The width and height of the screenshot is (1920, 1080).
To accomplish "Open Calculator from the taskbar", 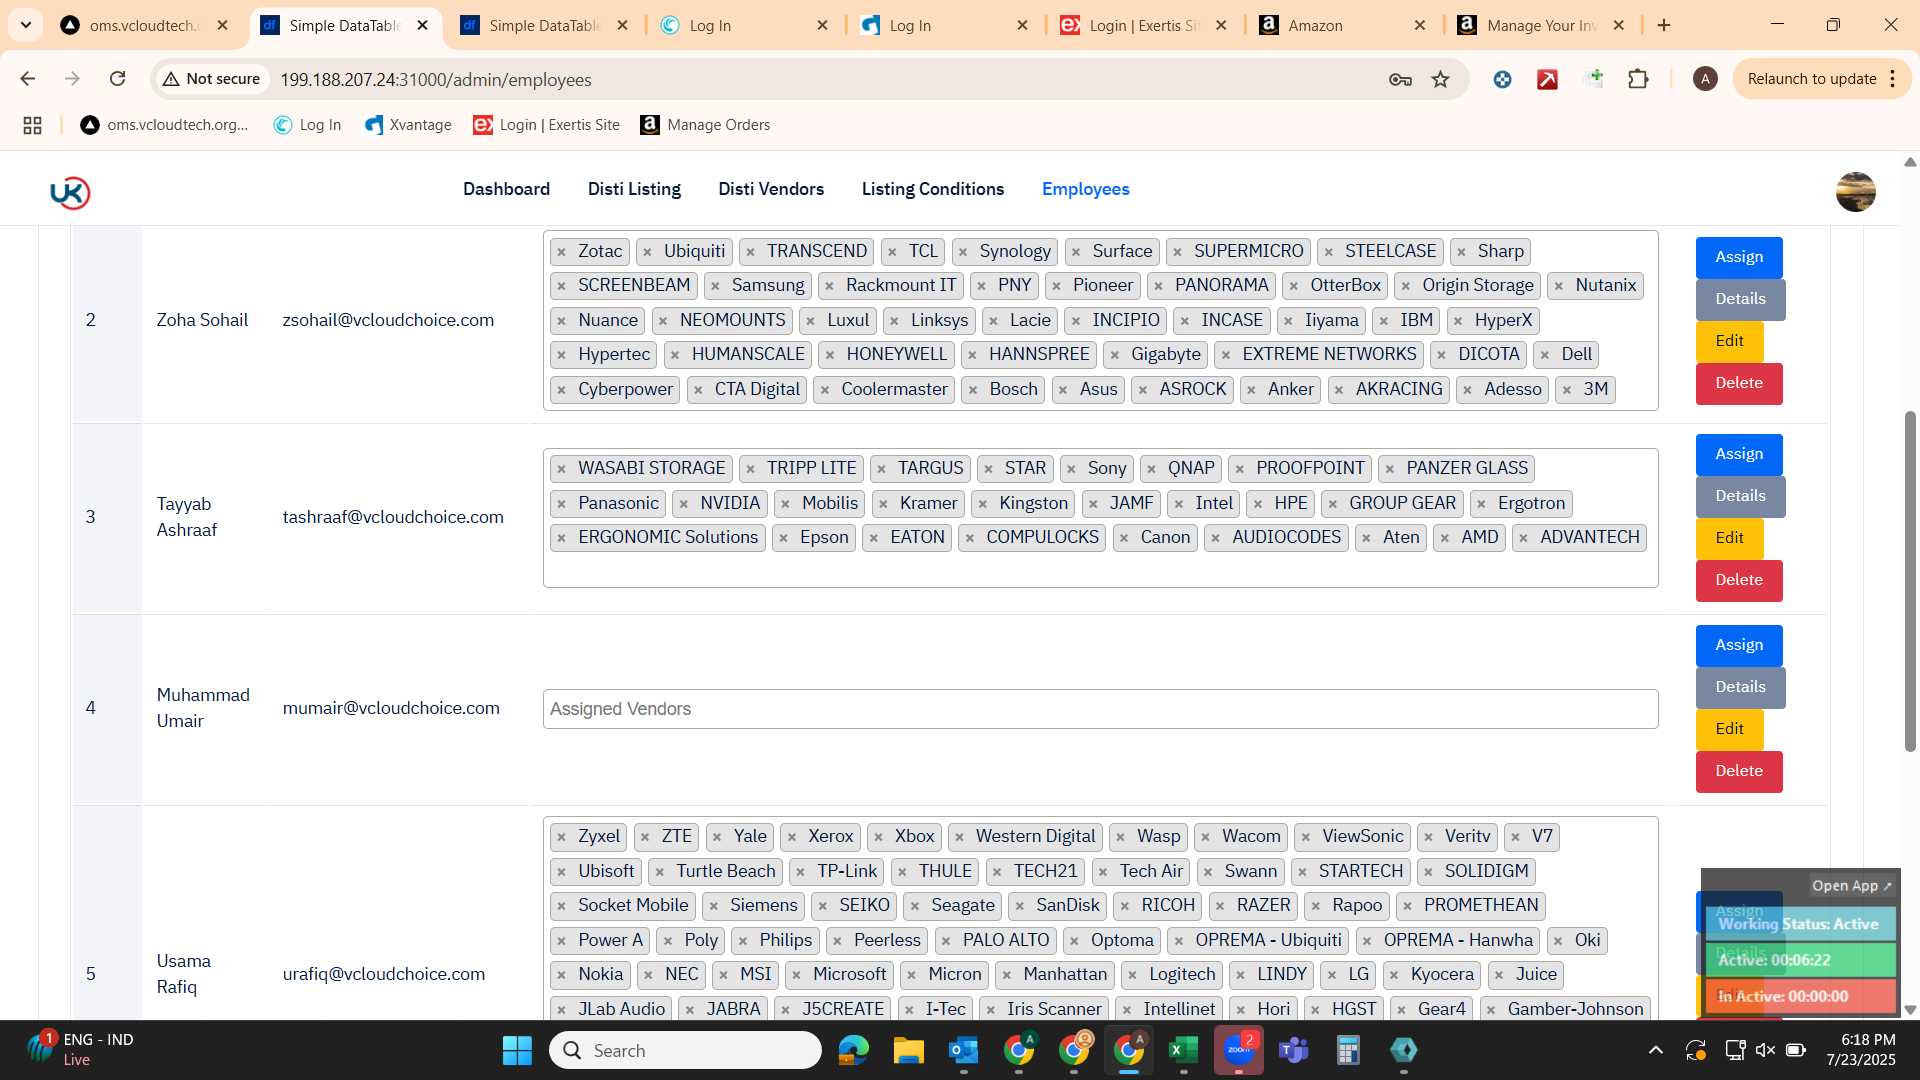I will [x=1348, y=1050].
